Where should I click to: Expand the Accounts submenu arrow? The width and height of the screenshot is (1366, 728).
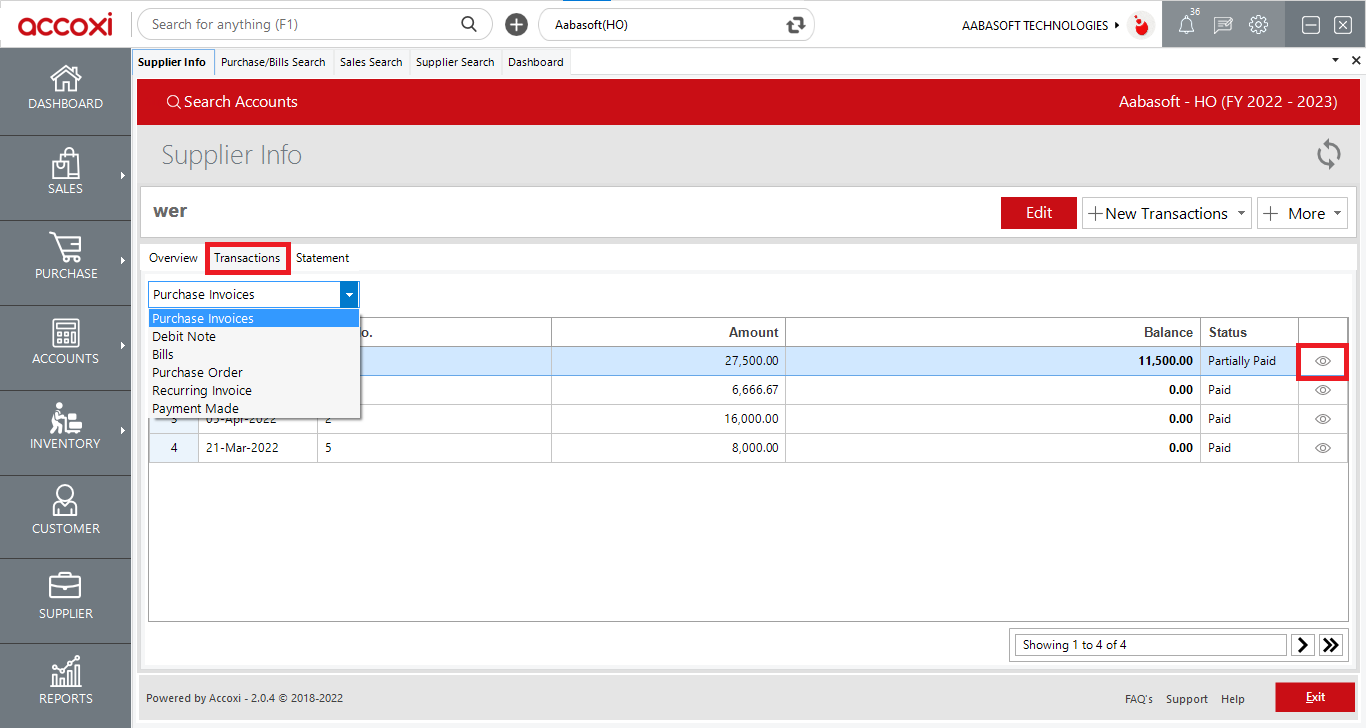tap(122, 345)
